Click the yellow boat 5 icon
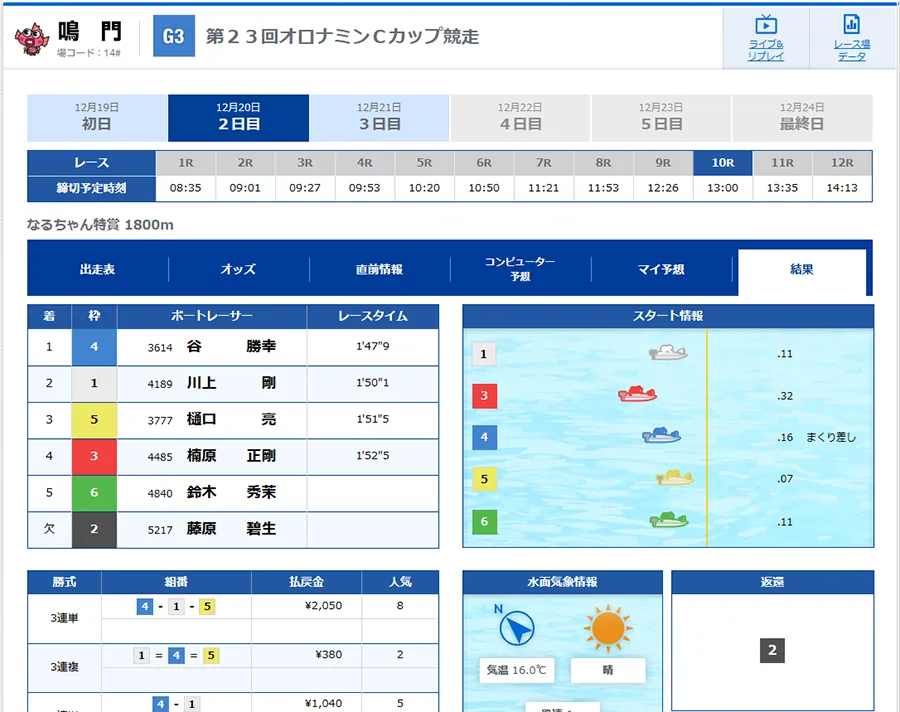Viewport: 900px width, 712px height. pos(675,477)
